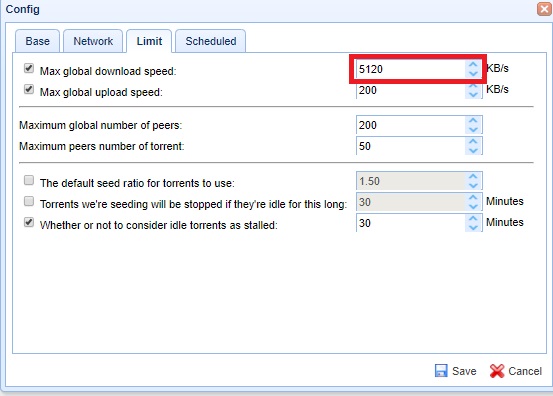The width and height of the screenshot is (553, 396).
Task: Decrease stalled idle torrents minutes
Action: [473, 227]
